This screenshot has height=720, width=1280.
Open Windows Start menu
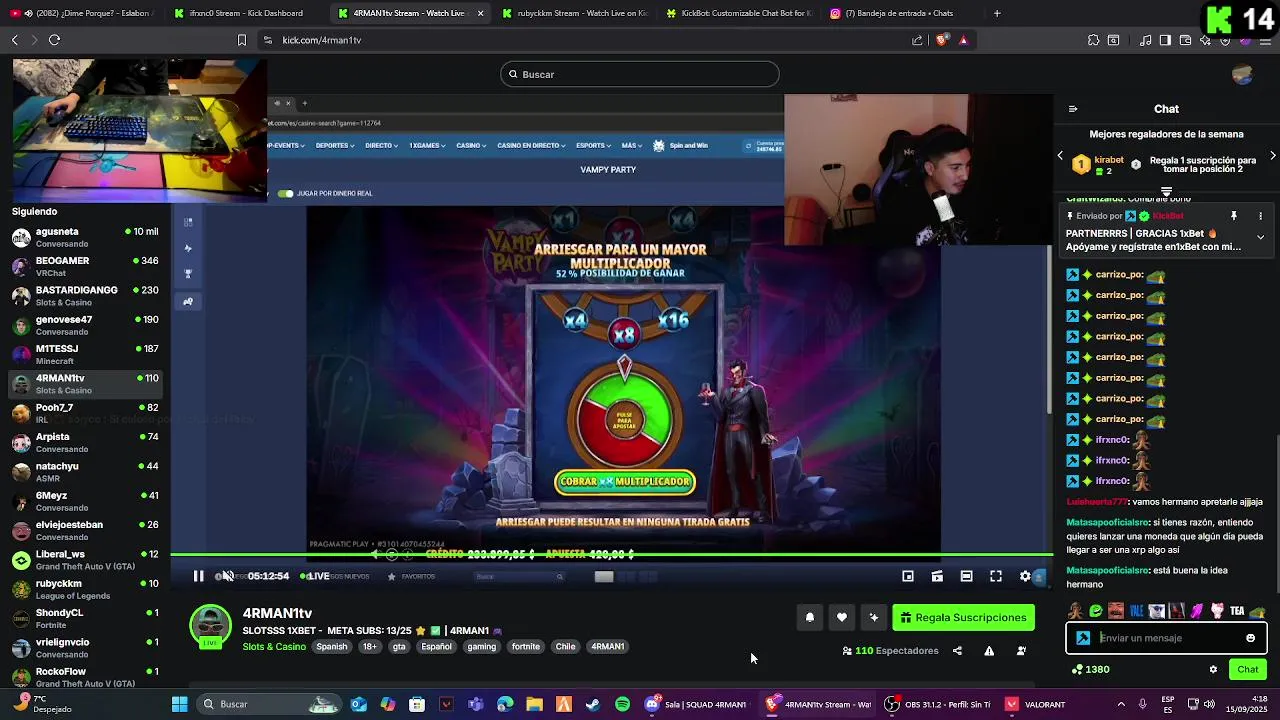pyautogui.click(x=180, y=704)
